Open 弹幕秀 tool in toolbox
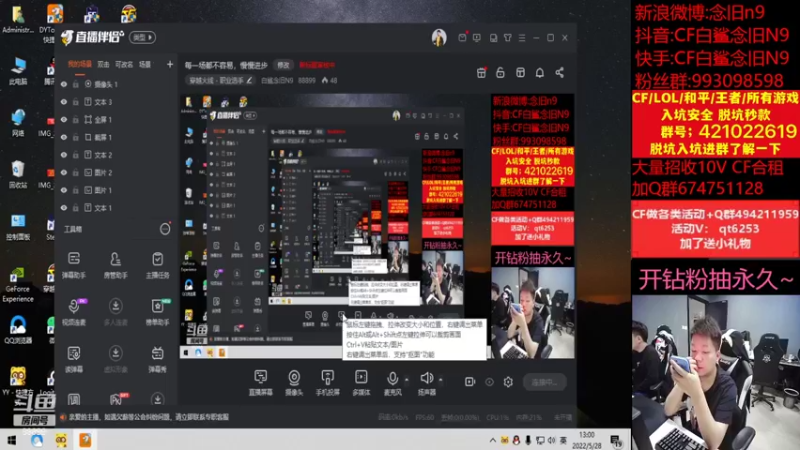Screen dimensions: 800x450 tap(157, 358)
